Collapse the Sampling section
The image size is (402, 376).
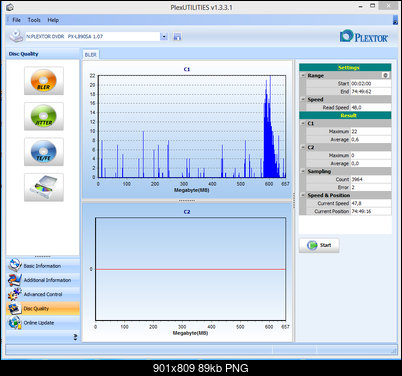click(x=303, y=171)
